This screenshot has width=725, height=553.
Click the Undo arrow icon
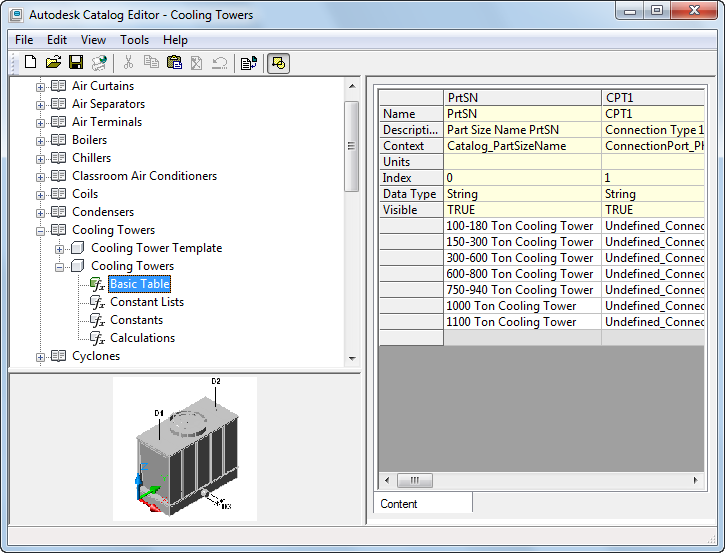[220, 62]
